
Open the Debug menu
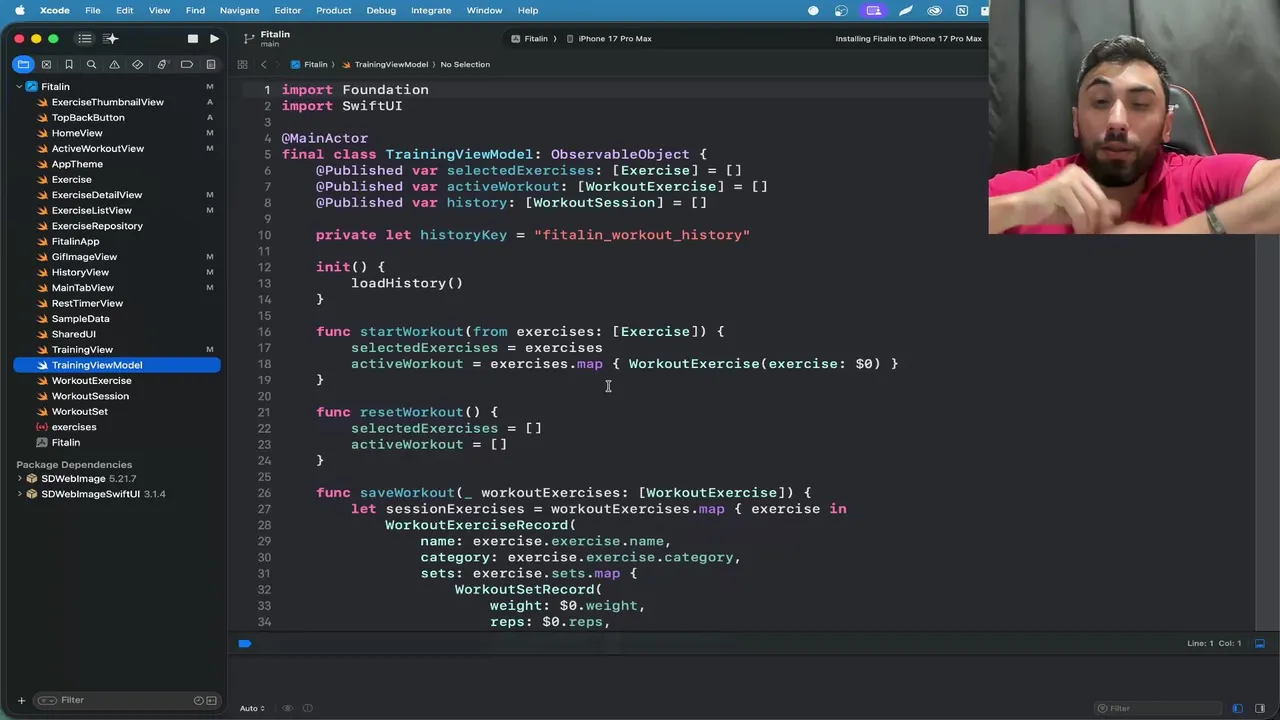point(381,10)
